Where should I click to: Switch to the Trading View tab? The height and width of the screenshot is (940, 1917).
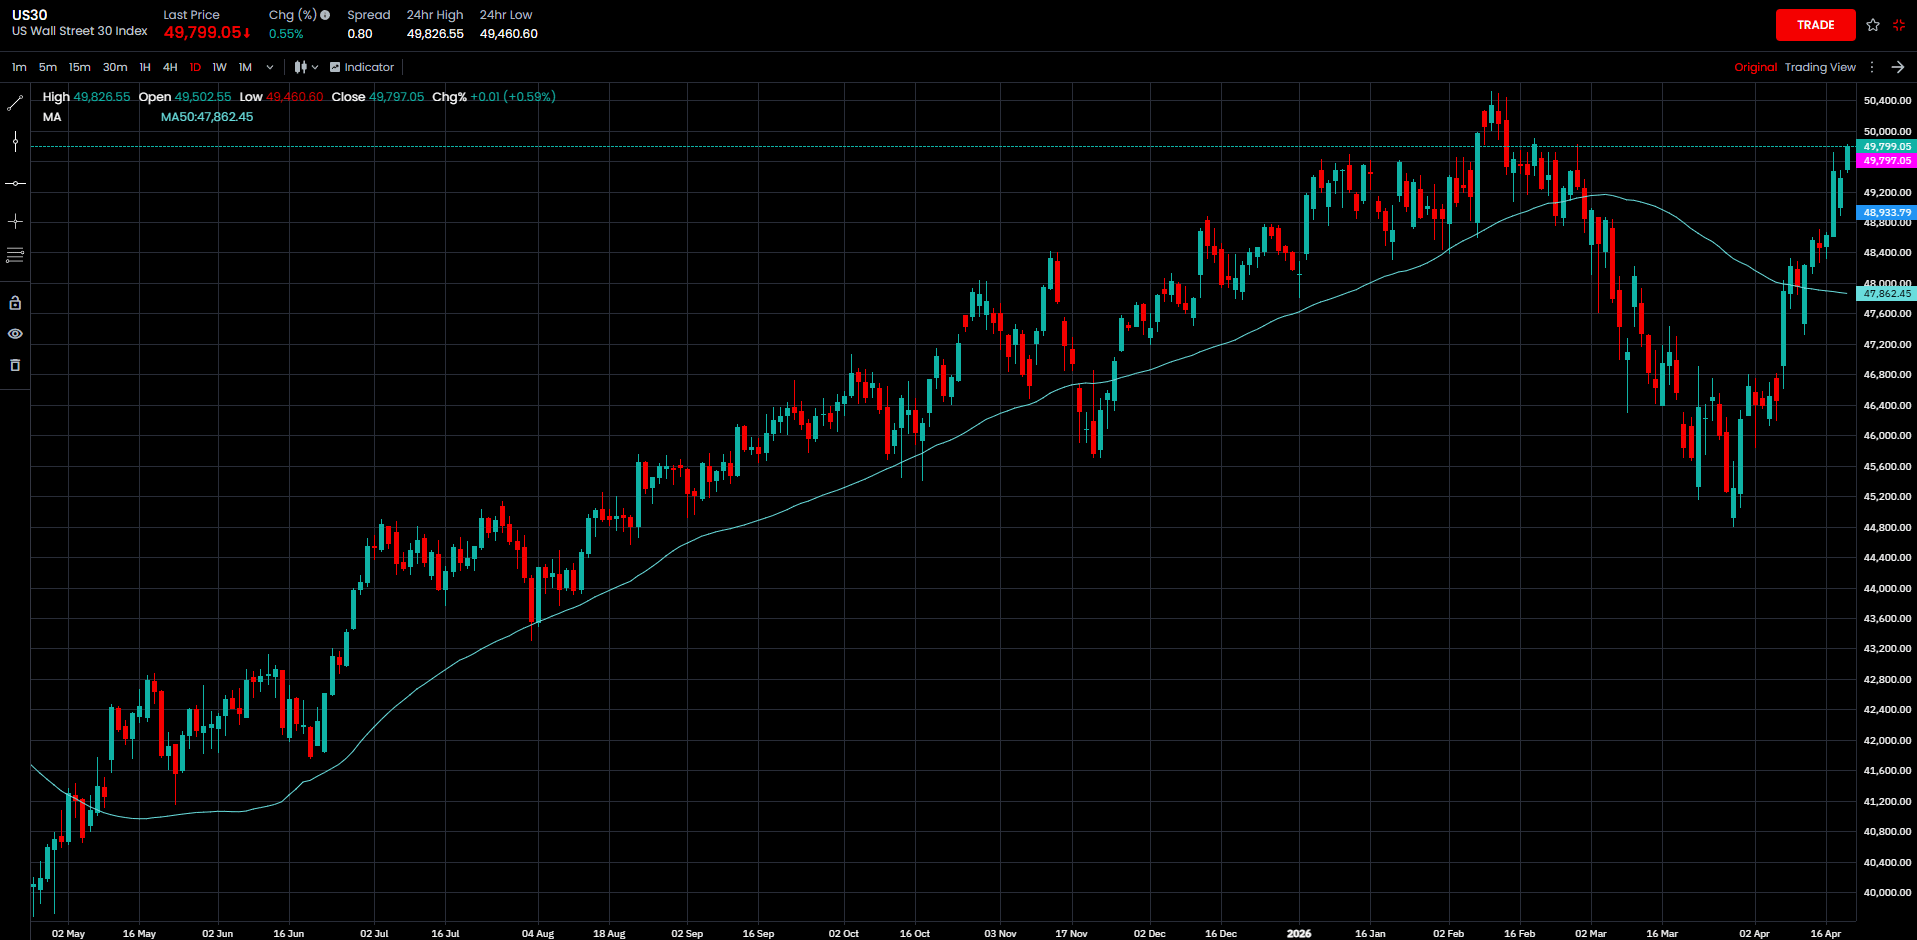click(1820, 67)
